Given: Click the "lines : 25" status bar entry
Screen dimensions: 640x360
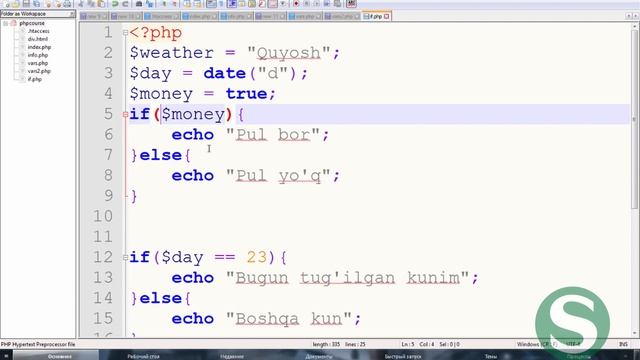Looking at the screenshot, I should point(355,344).
